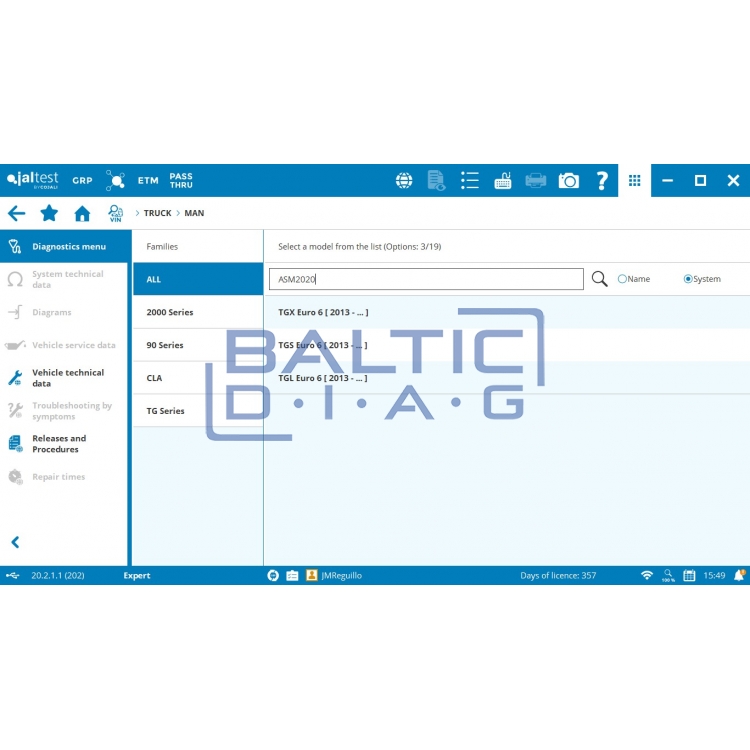Open the GRP module
This screenshot has width=750, height=750.
[x=82, y=180]
